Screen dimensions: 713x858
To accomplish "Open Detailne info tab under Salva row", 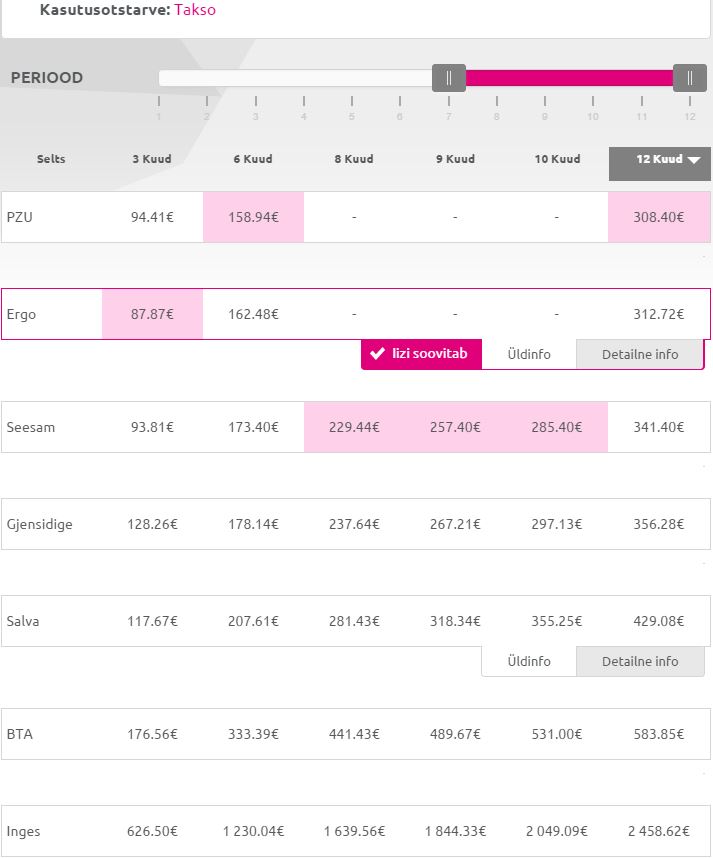I will (640, 661).
